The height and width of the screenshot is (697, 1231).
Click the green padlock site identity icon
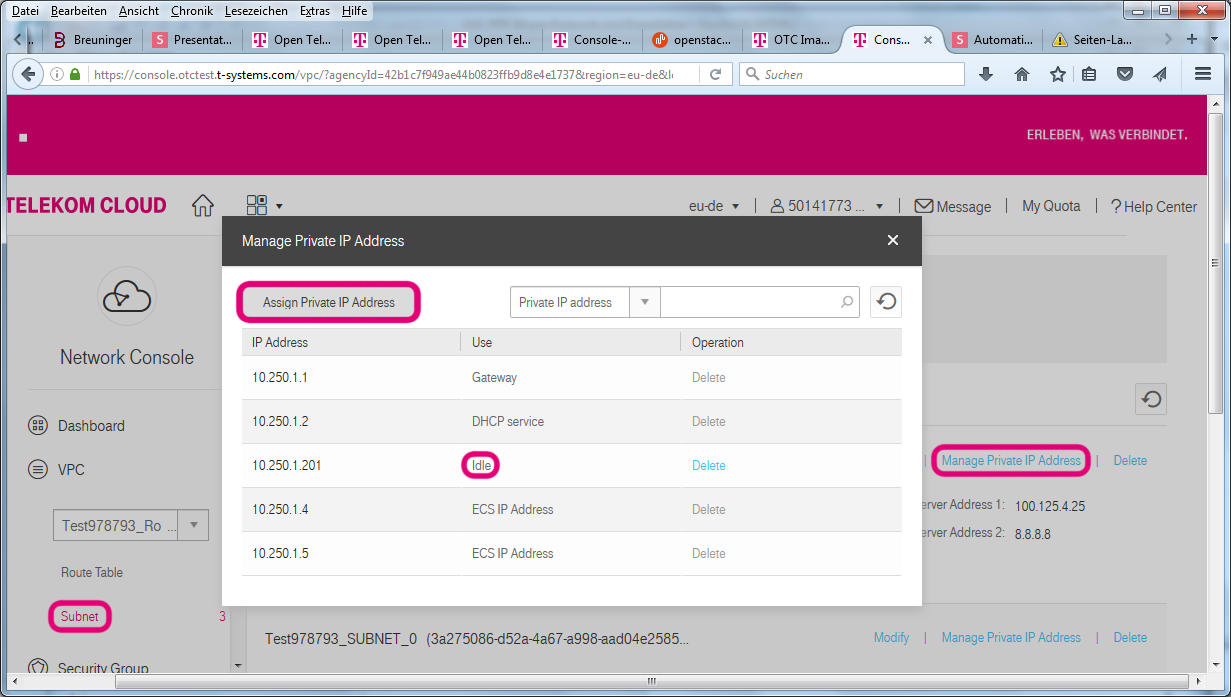[x=74, y=74]
